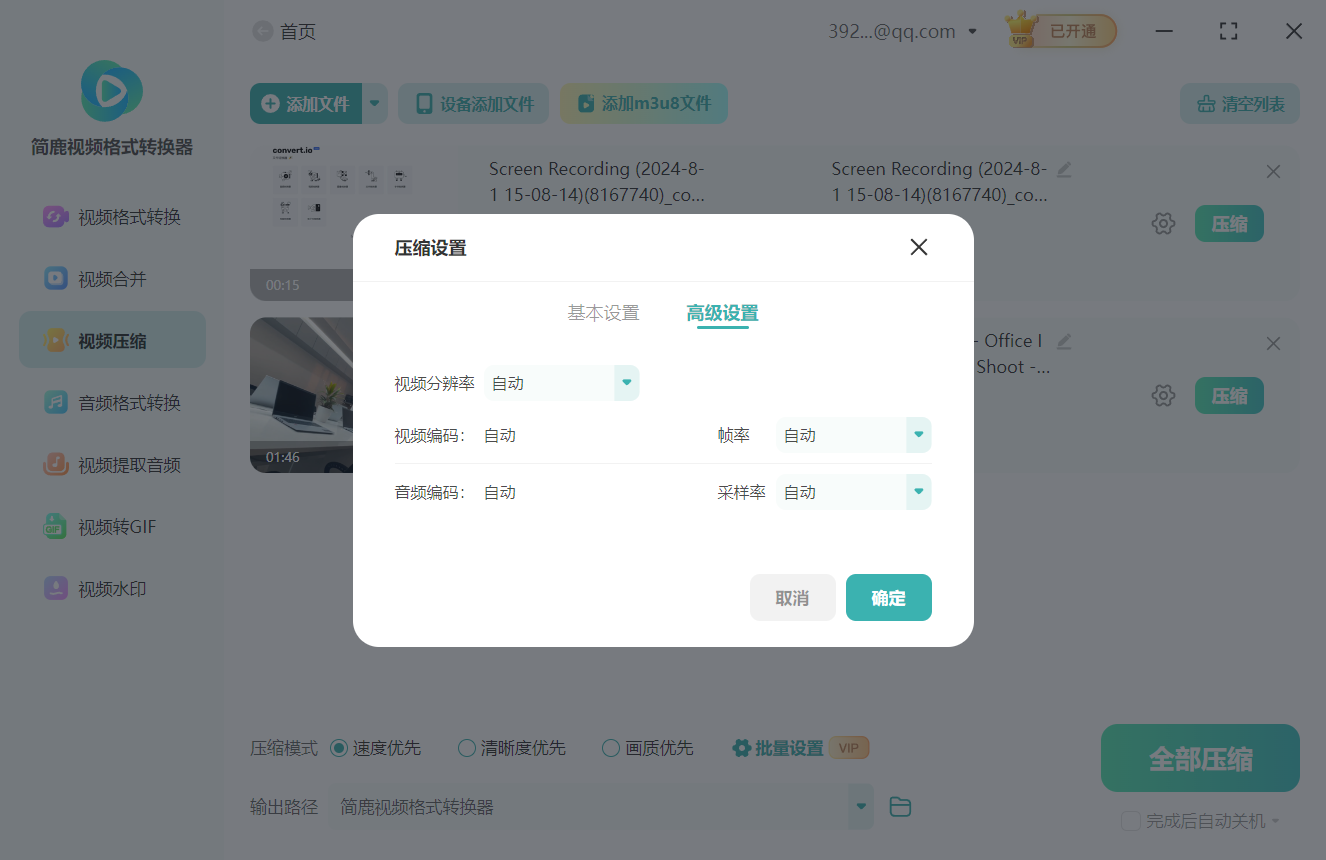Select the 速度优先 compression mode
This screenshot has height=860, width=1326.
[x=340, y=747]
